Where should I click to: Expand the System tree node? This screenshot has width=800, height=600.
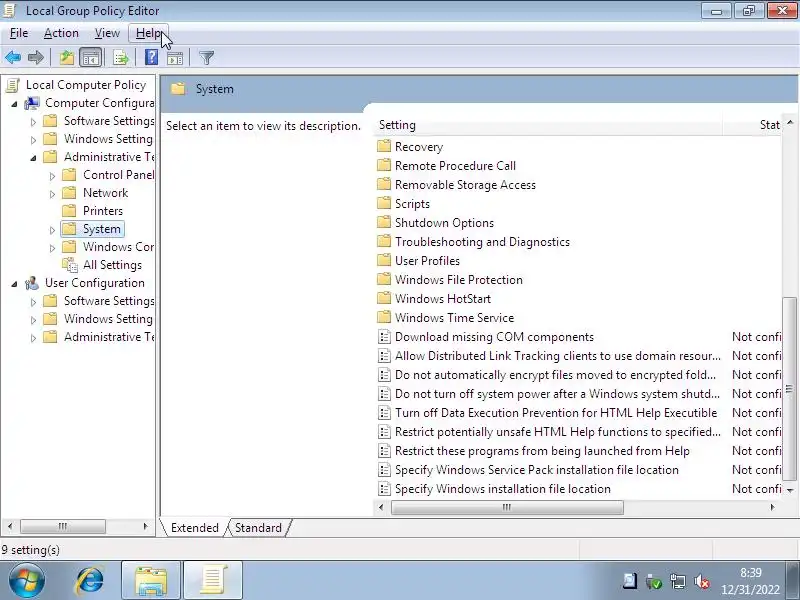(x=52, y=230)
